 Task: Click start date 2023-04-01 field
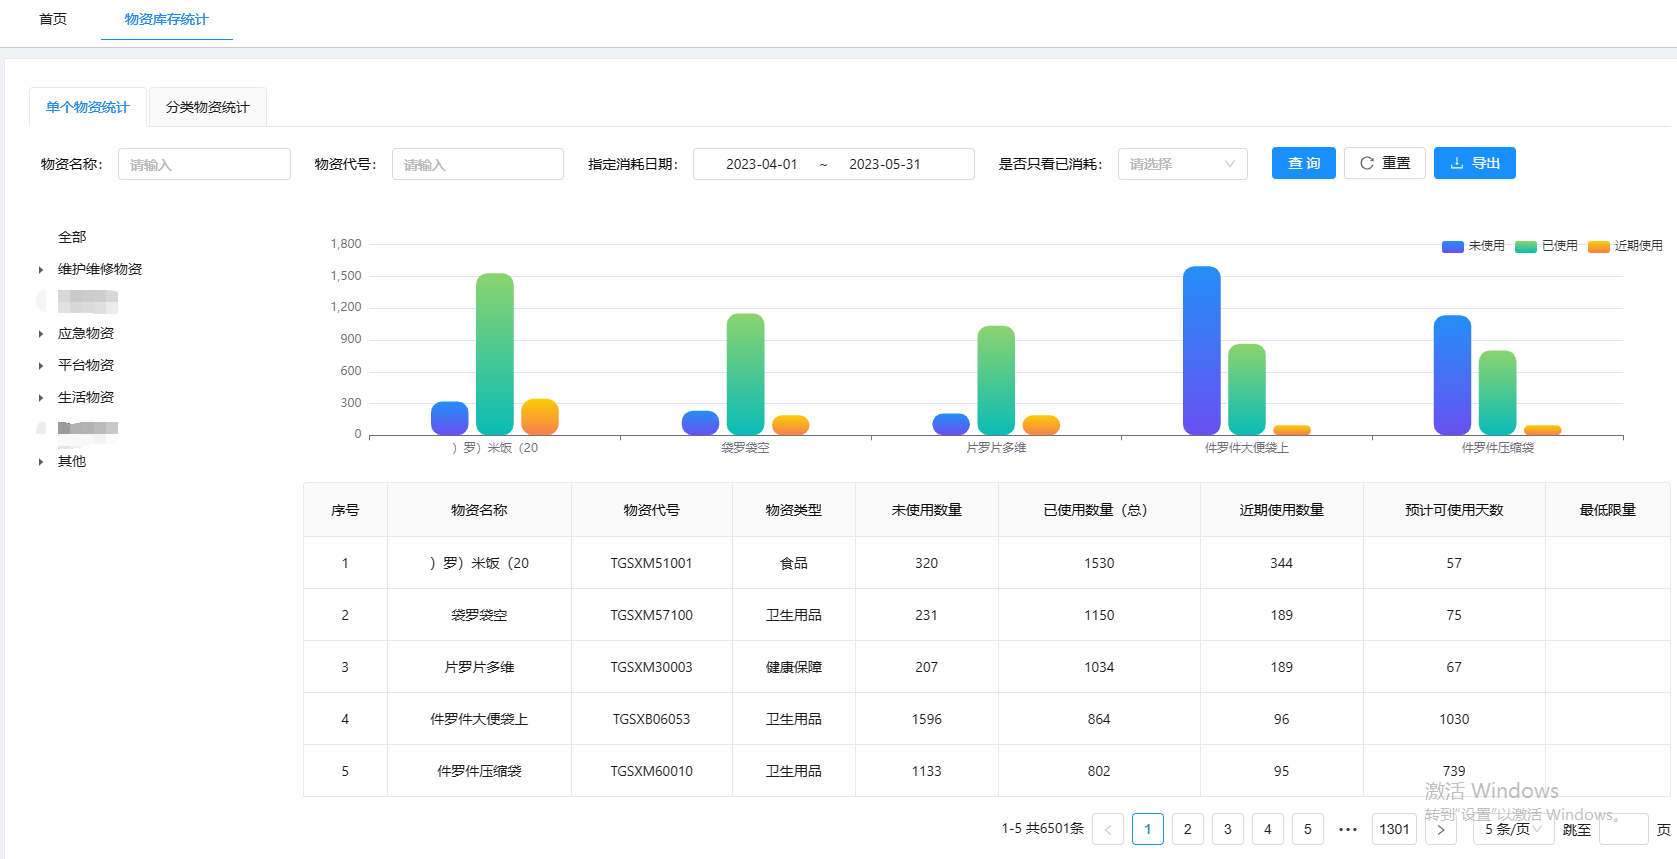pyautogui.click(x=762, y=164)
